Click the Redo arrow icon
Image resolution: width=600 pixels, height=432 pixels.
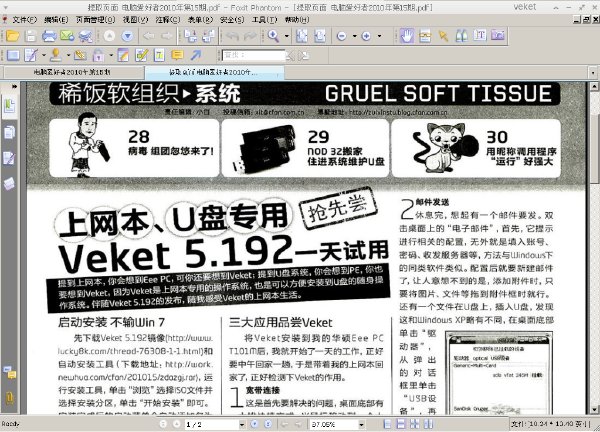point(250,36)
